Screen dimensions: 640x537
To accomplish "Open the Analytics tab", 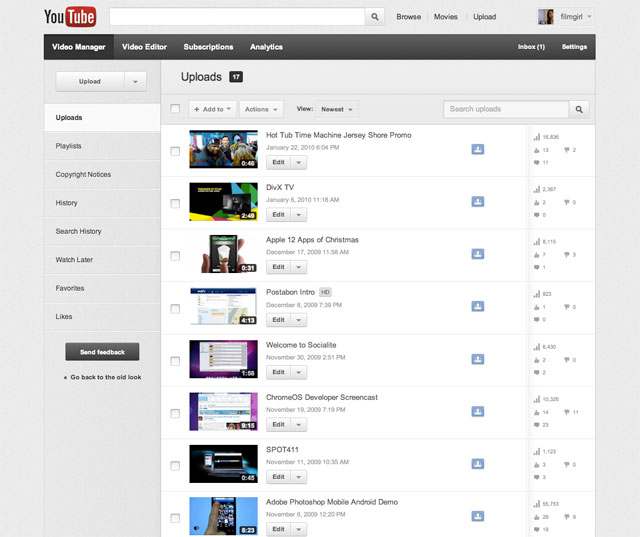I will 266,47.
